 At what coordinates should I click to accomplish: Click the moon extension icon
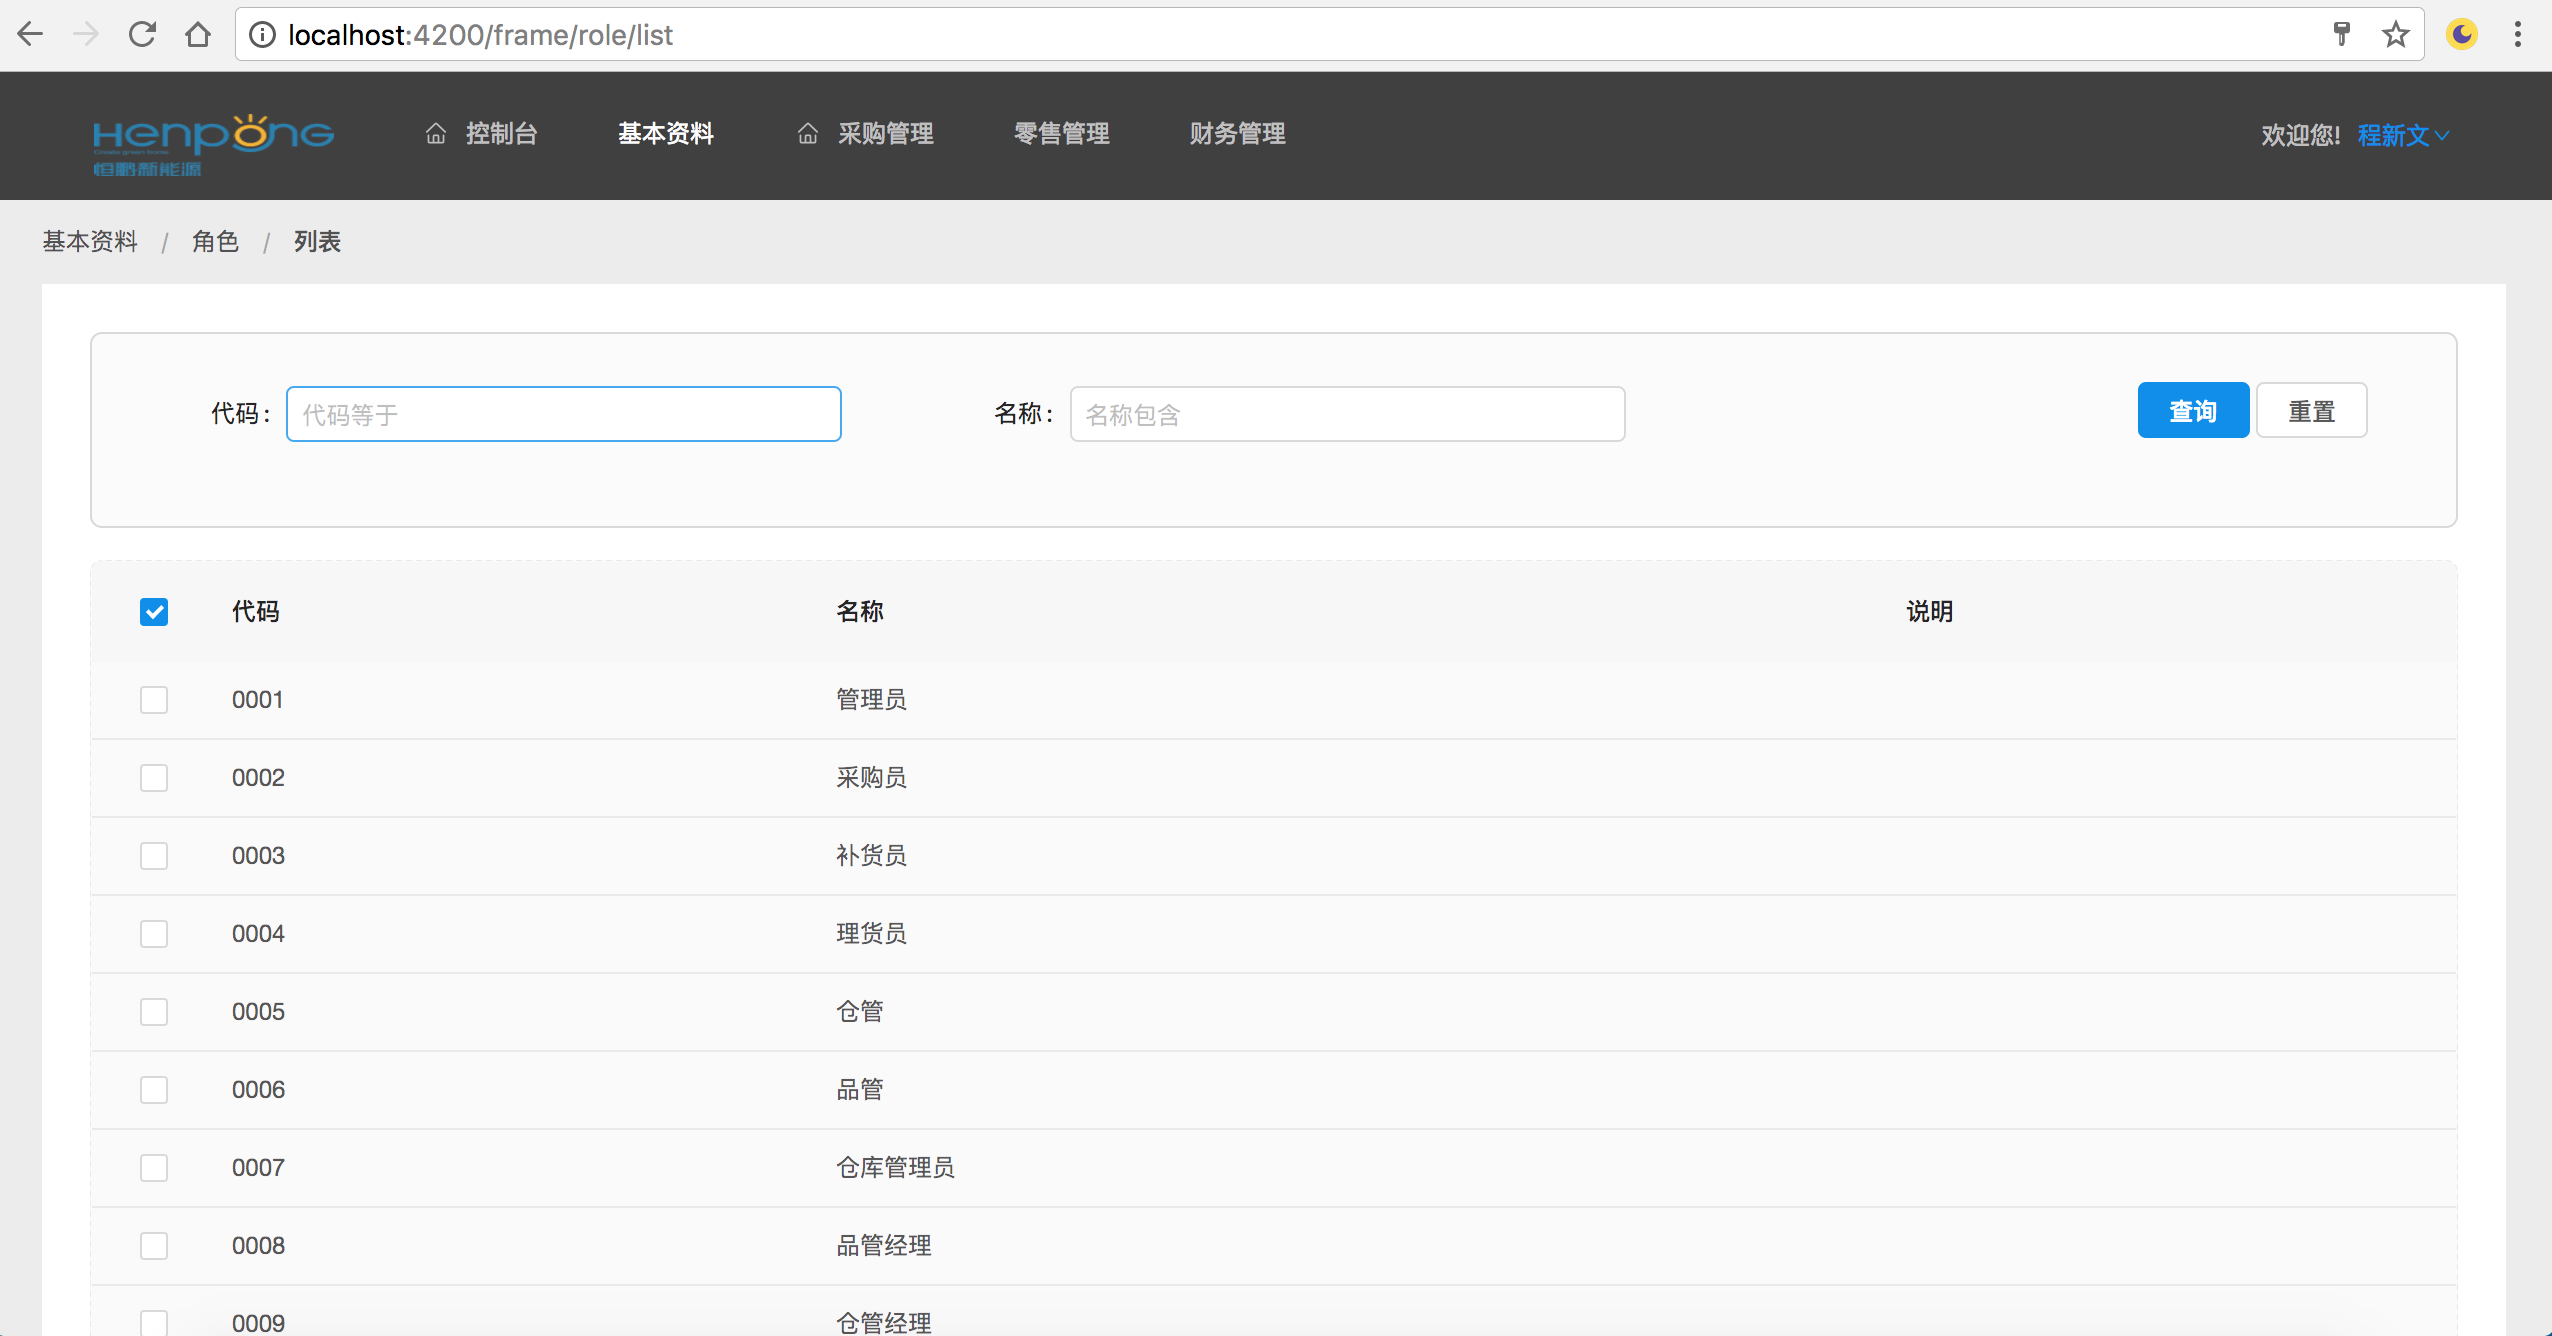(x=2461, y=35)
